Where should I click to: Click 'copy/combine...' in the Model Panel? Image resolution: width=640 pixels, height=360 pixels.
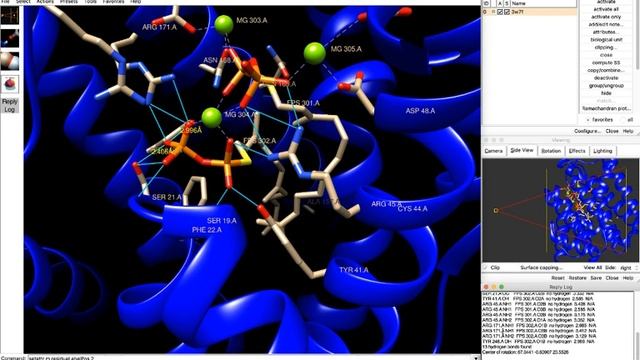[x=606, y=70]
